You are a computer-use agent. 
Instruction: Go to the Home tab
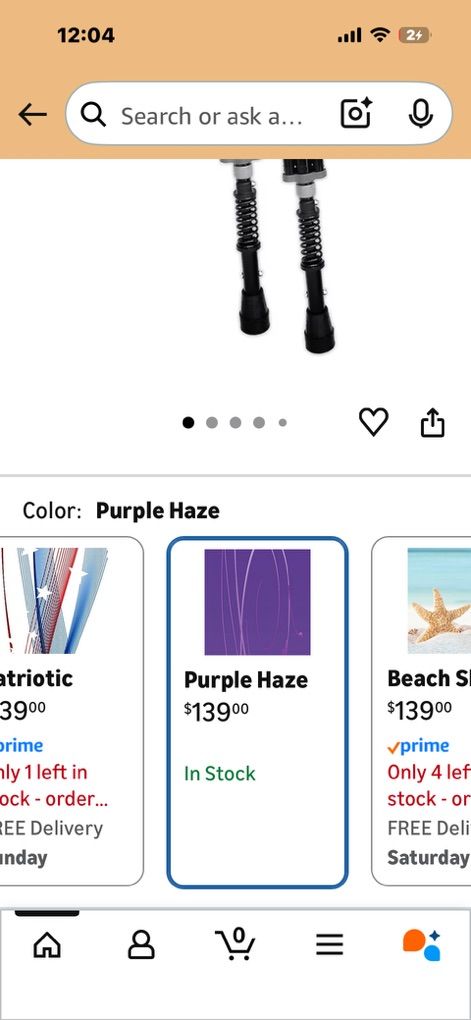pyautogui.click(x=47, y=945)
